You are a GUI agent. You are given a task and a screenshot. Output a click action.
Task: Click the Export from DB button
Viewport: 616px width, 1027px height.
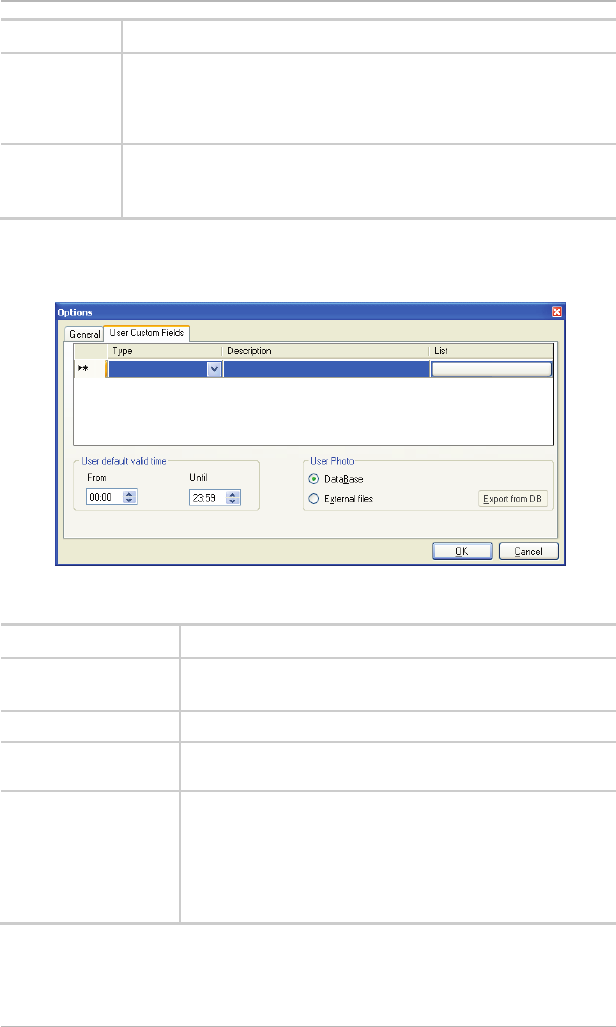[512, 499]
